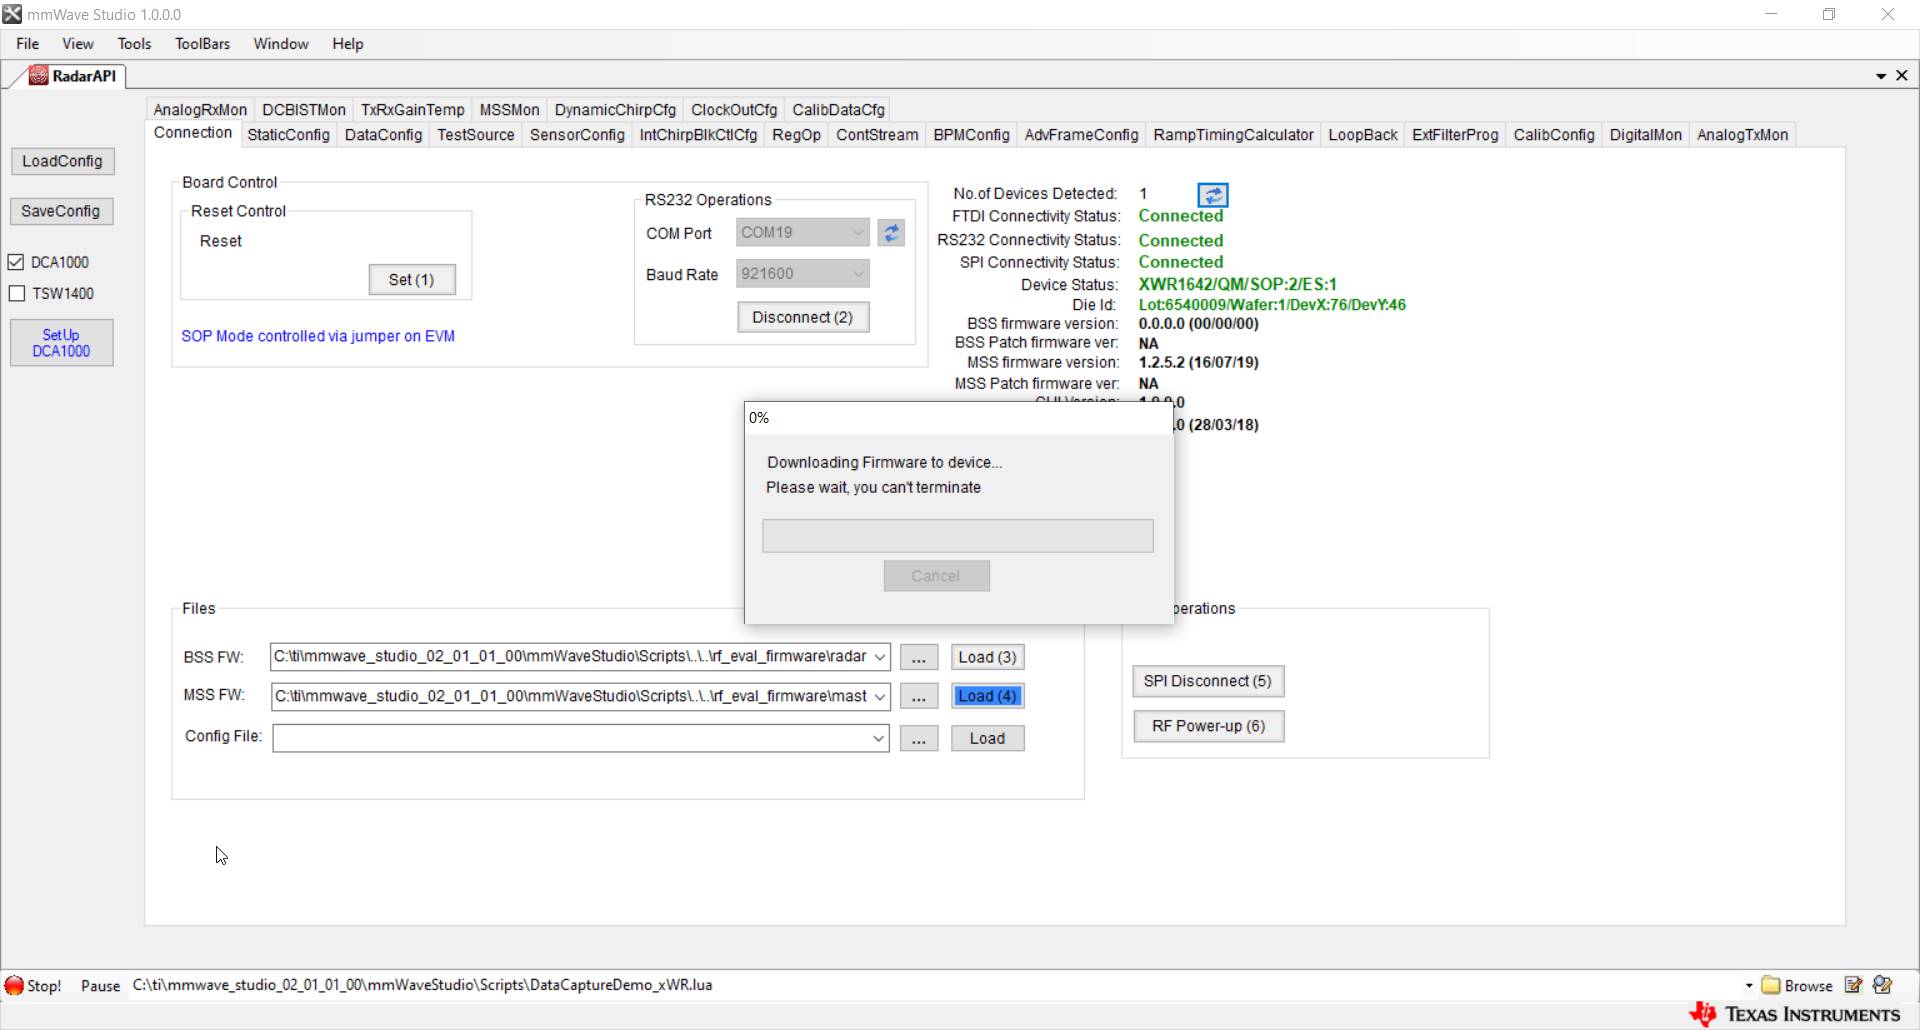Image resolution: width=1920 pixels, height=1030 pixels.
Task: Open the AnalogTxMon tab
Action: (1742, 135)
